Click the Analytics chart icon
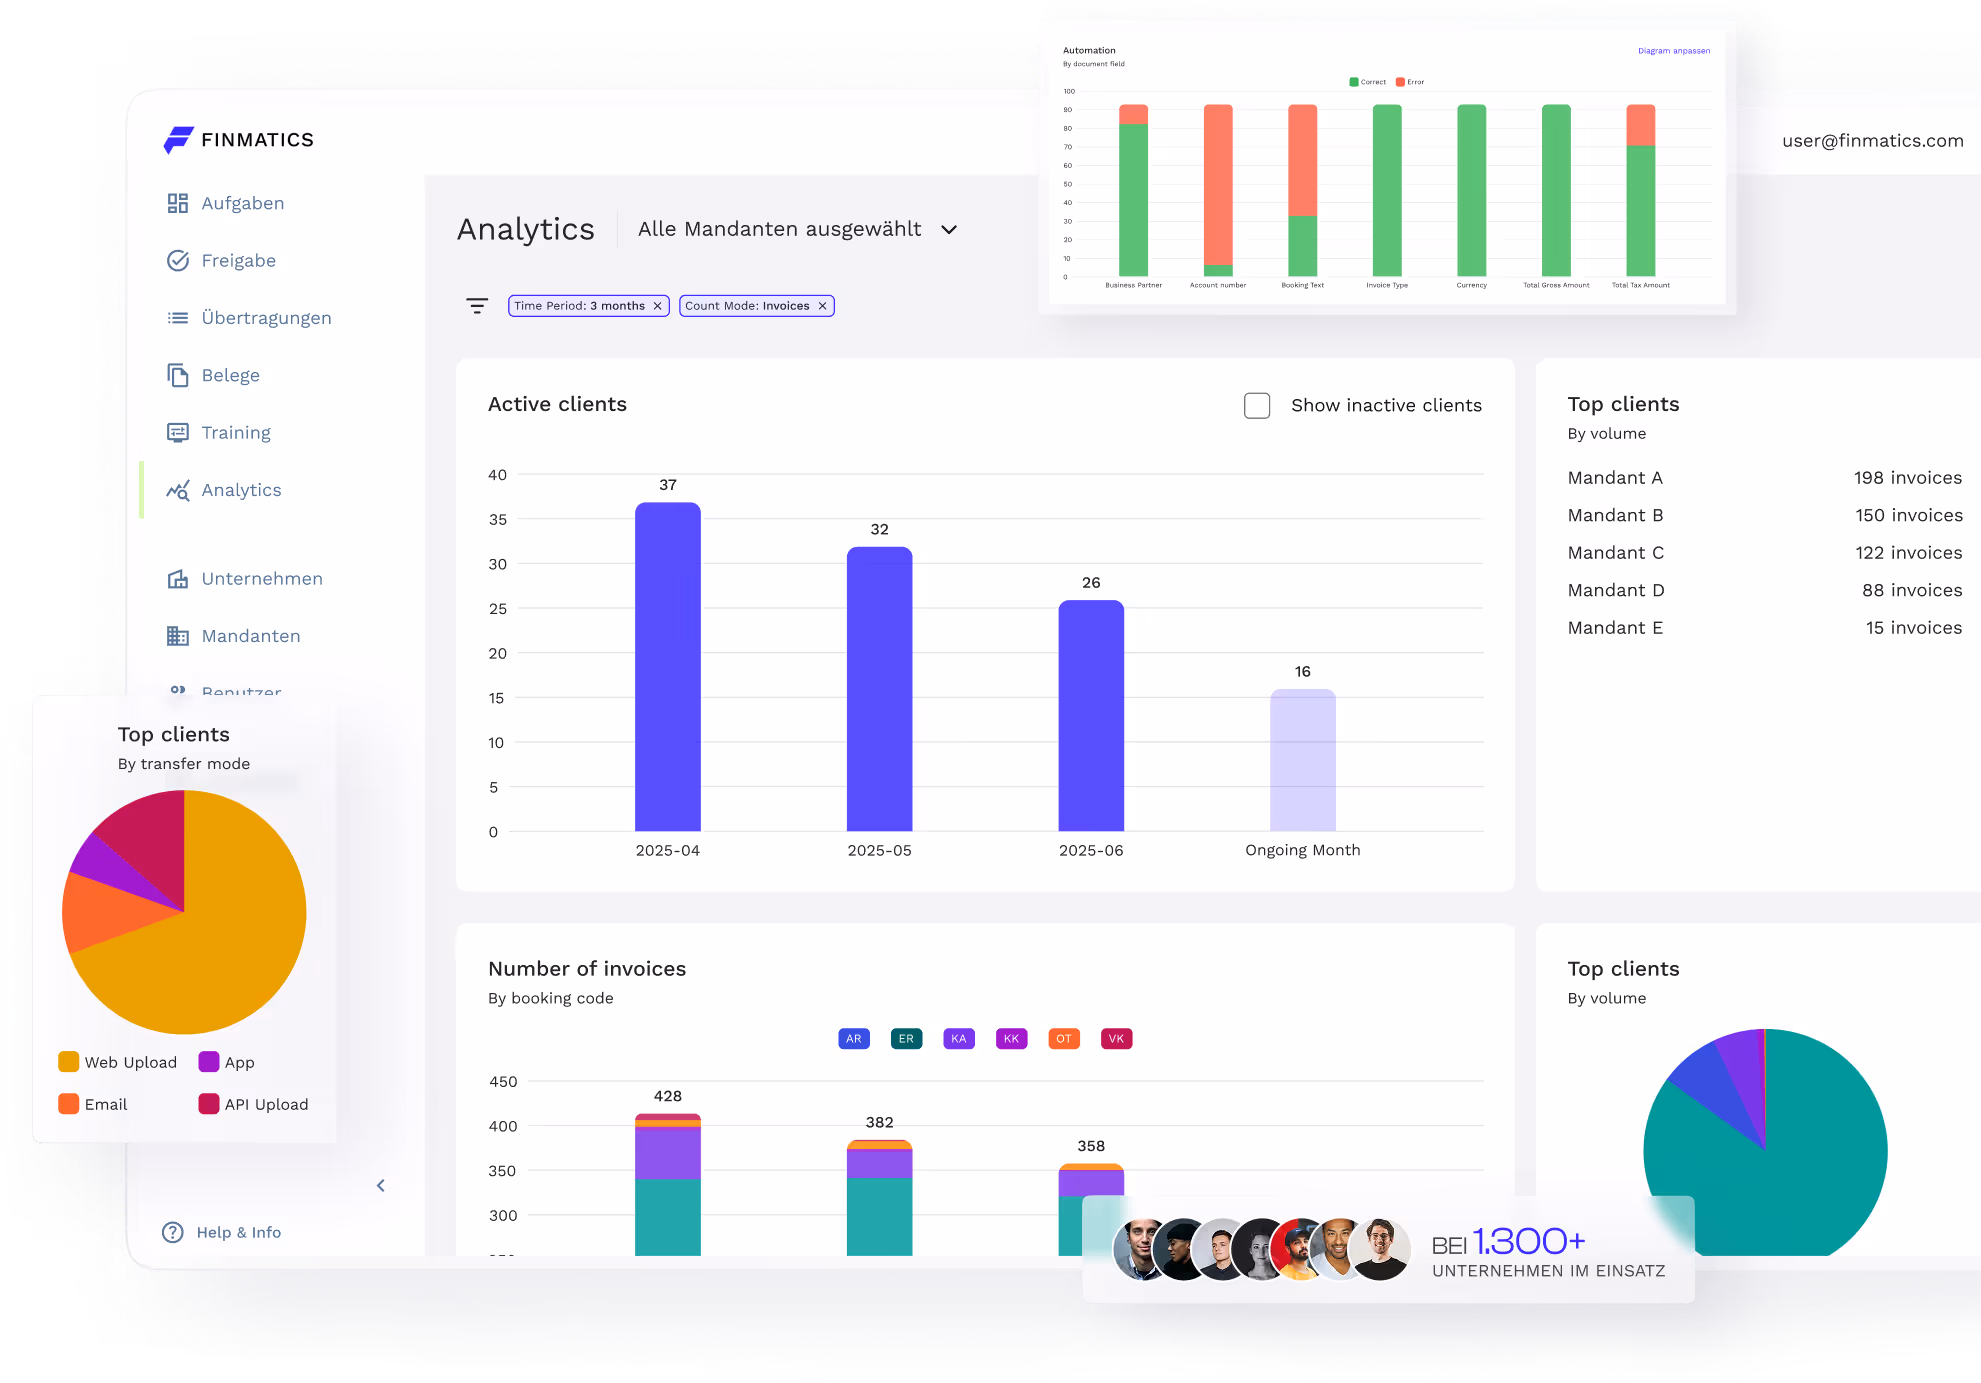Image resolution: width=1981 pixels, height=1383 pixels. pos(178,490)
